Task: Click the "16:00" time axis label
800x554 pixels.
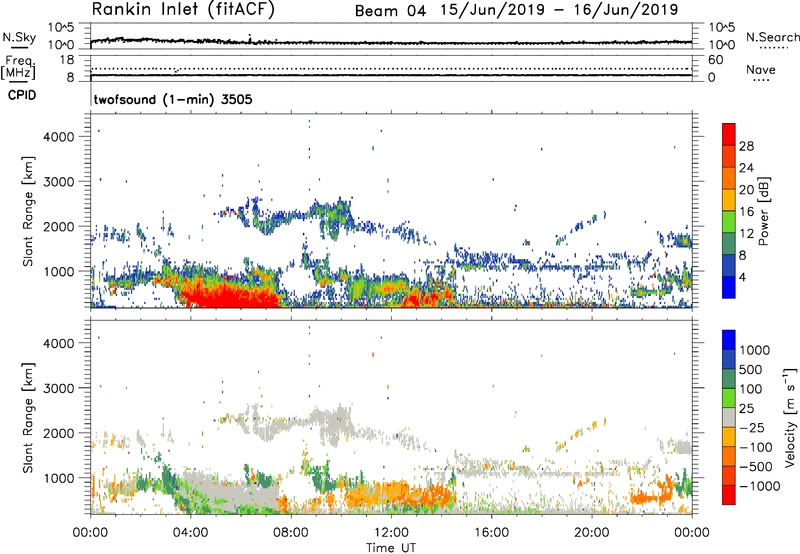Action: (491, 532)
